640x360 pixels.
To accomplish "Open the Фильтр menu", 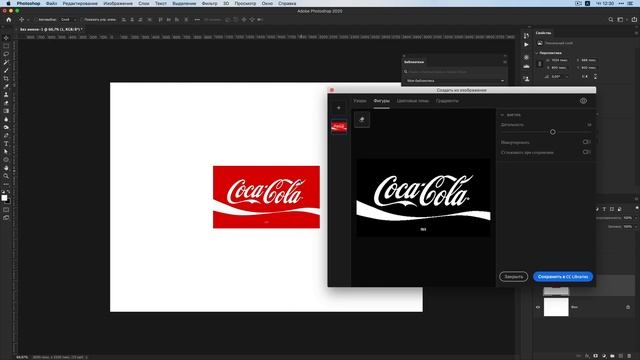I will (x=209, y=3).
